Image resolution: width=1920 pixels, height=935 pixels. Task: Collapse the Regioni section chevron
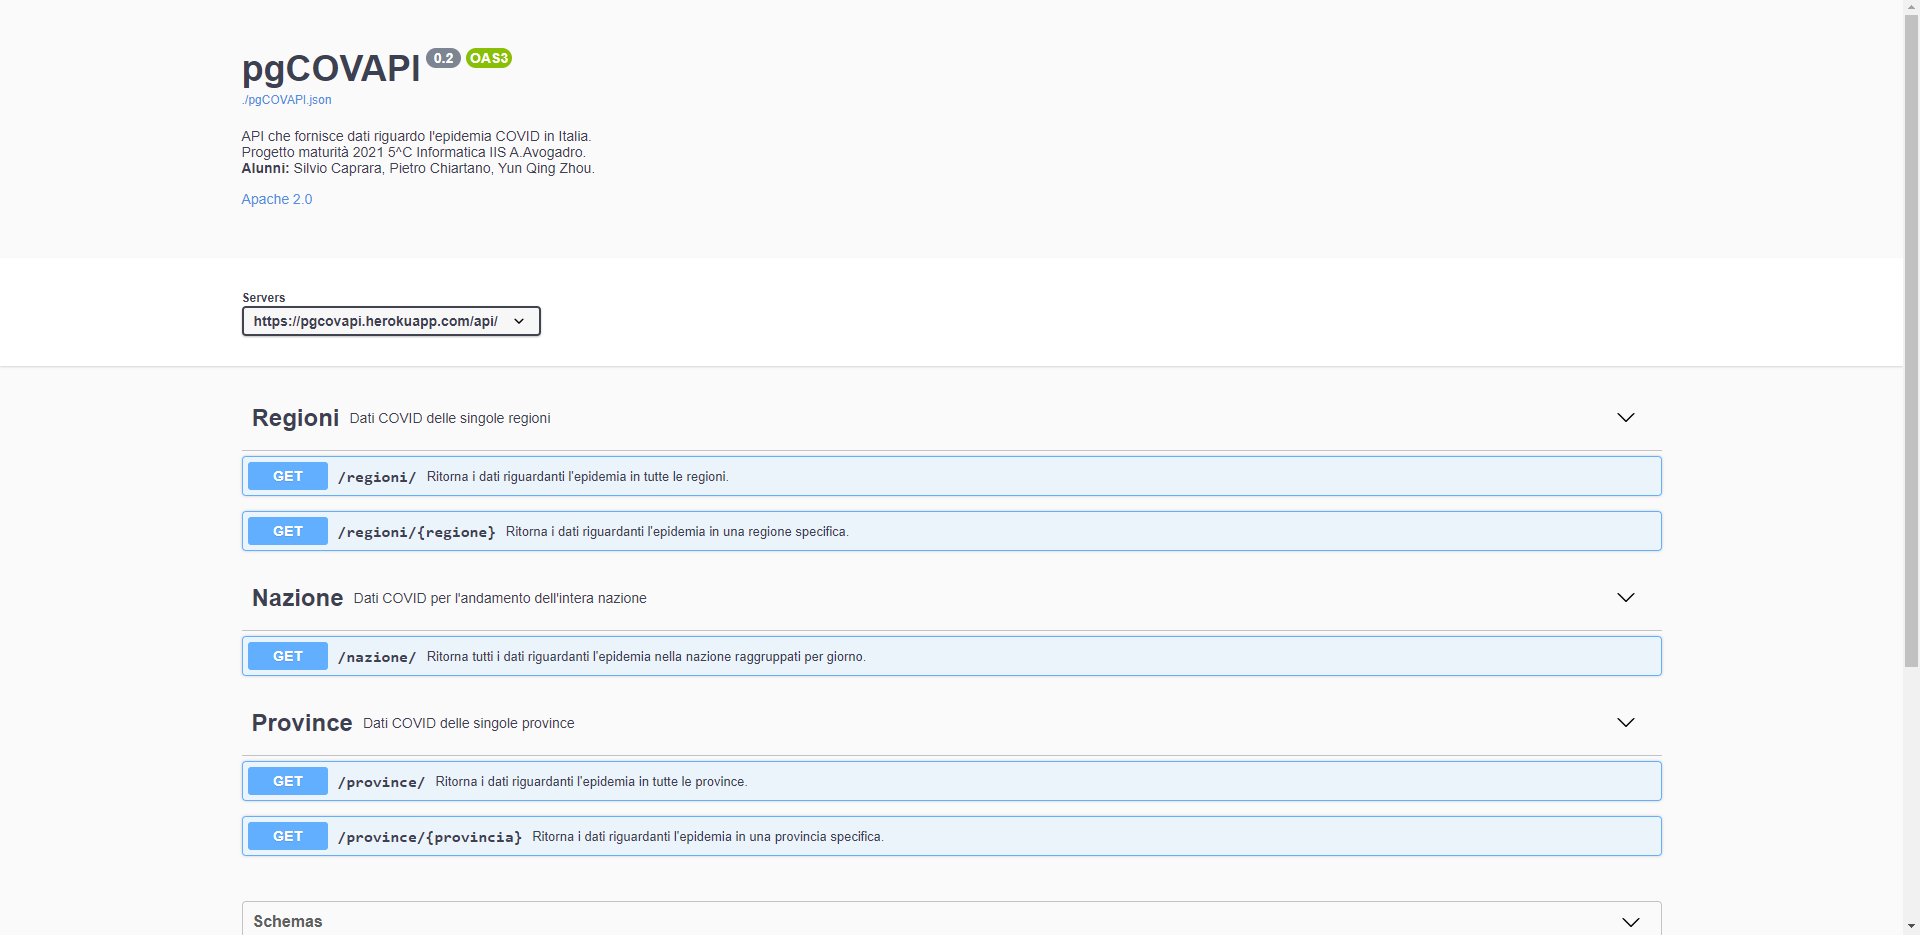click(x=1626, y=417)
